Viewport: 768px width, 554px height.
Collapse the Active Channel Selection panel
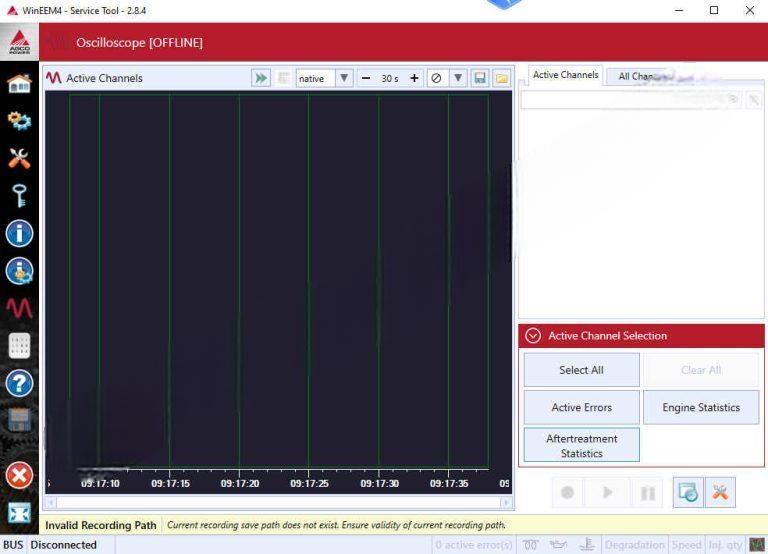click(x=533, y=336)
